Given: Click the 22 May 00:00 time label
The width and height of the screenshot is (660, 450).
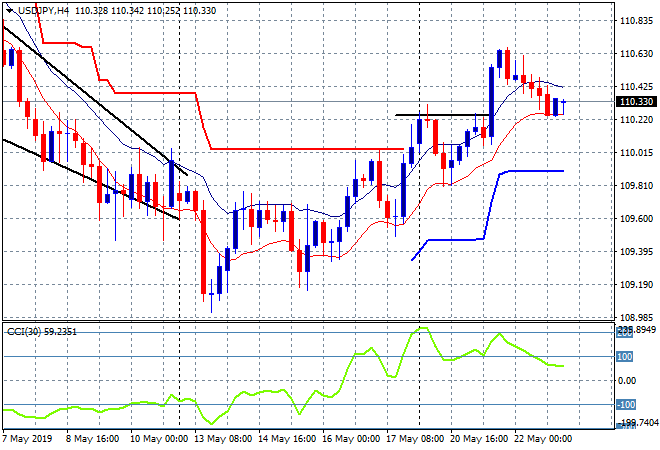Looking at the screenshot, I should [x=543, y=439].
